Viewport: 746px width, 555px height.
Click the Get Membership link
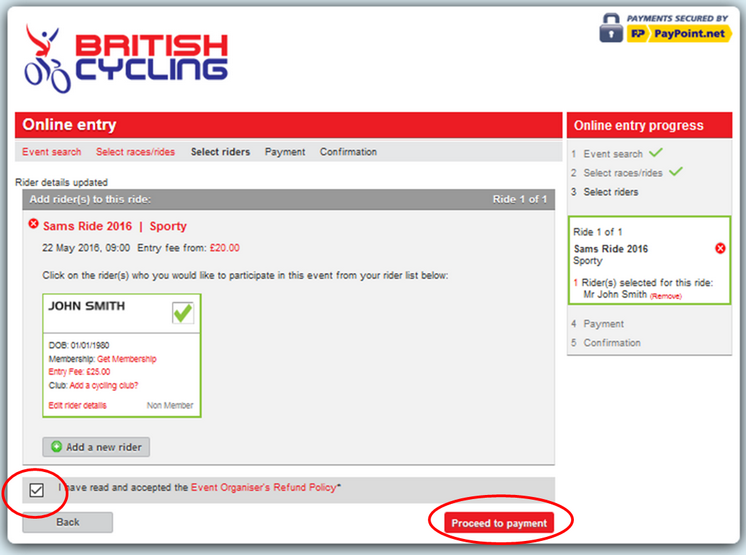[x=127, y=359]
